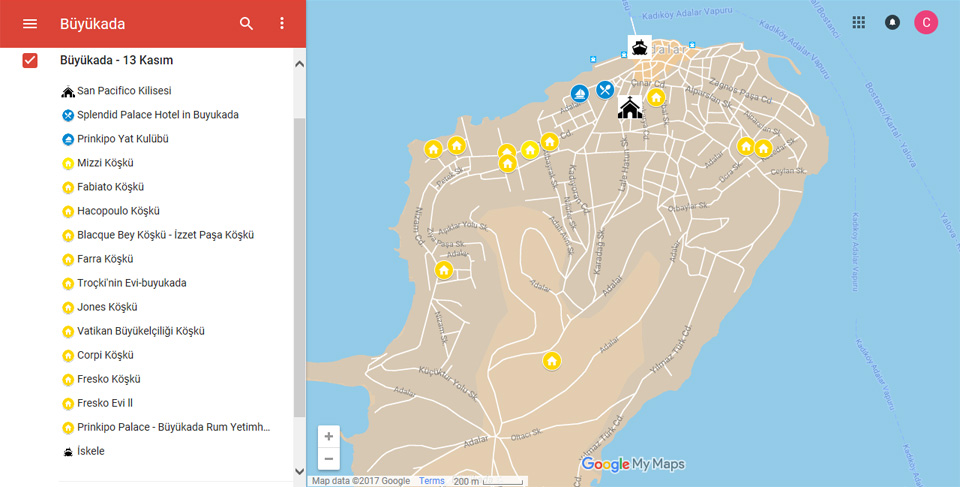
Task: Select Mizzi Köşkü entry
Action: click(105, 162)
